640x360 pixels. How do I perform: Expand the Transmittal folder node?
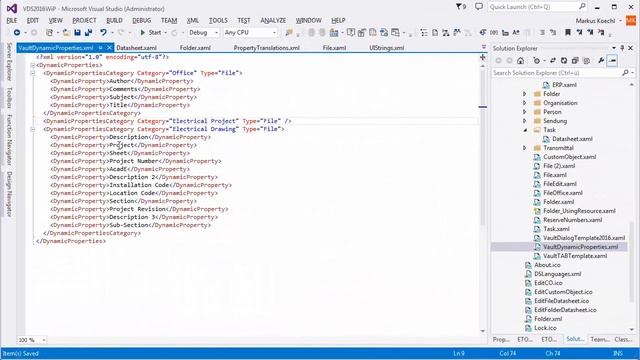click(x=525, y=148)
